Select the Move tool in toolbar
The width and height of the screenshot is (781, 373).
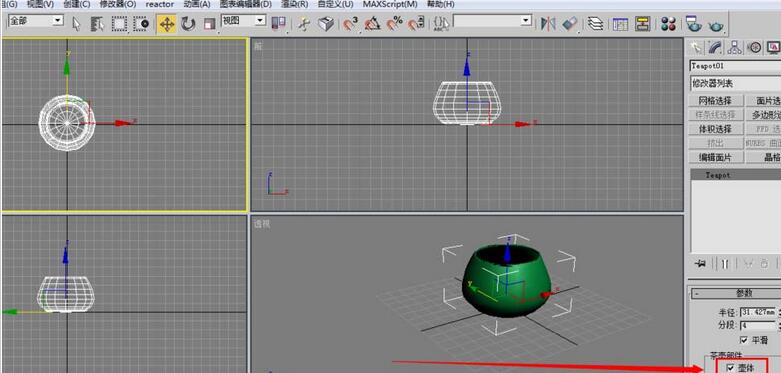pos(166,23)
